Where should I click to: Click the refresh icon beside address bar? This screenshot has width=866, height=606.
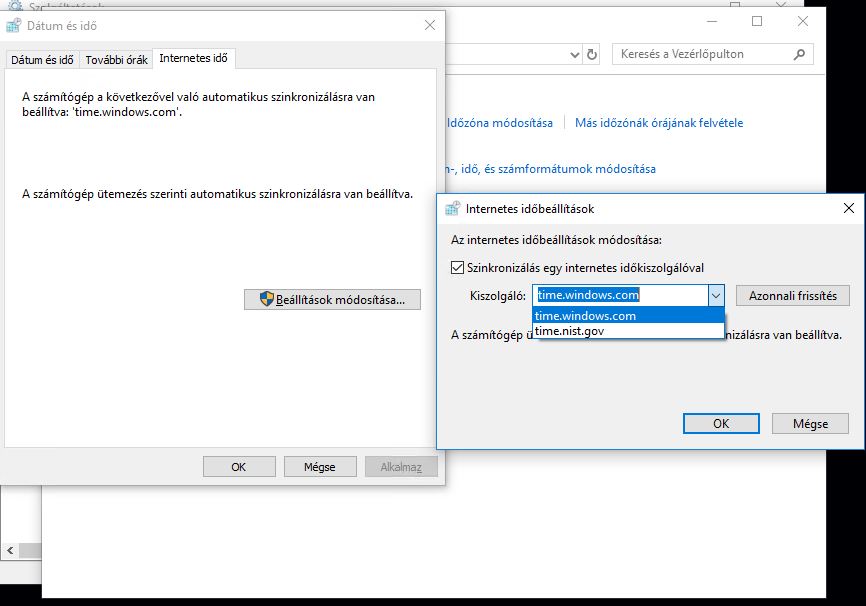coord(592,54)
